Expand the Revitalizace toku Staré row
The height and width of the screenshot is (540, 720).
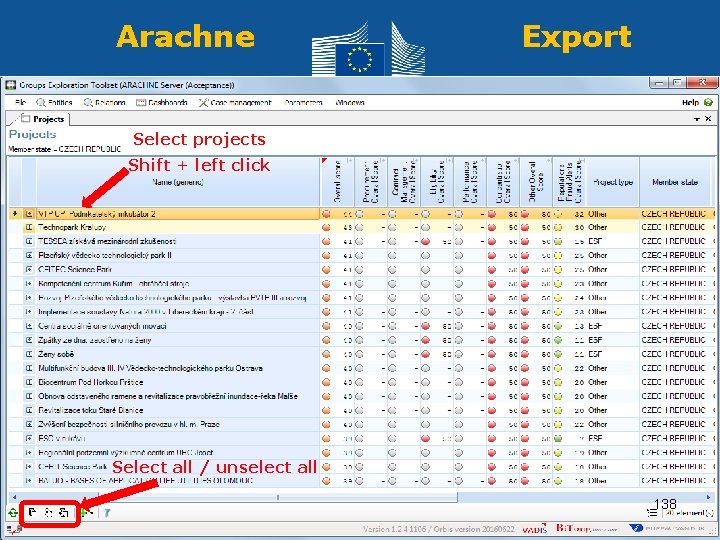pyautogui.click(x=29, y=411)
